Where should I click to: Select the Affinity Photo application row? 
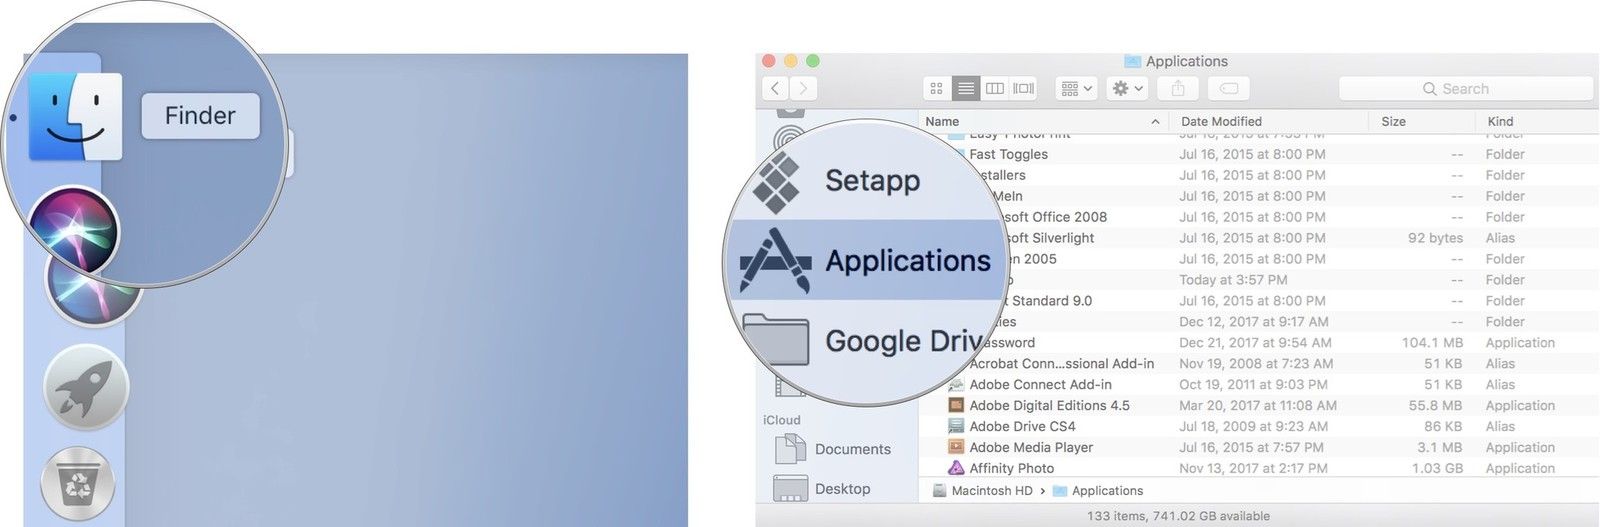coord(1011,468)
